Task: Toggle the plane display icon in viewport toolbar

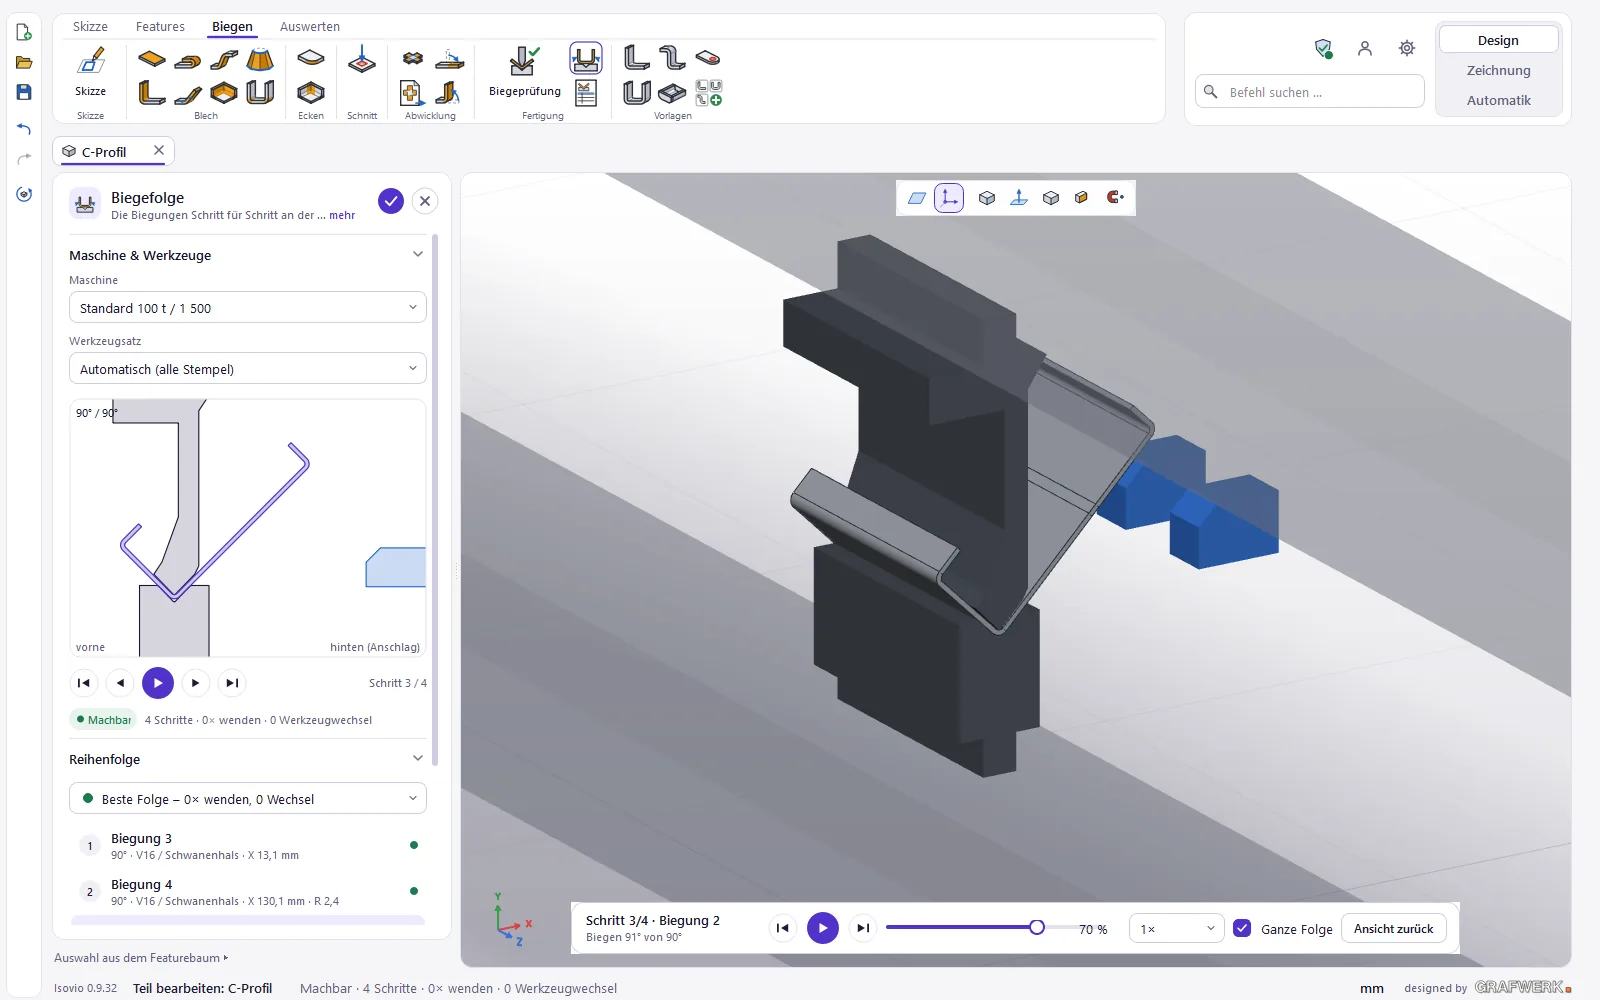Action: [x=917, y=198]
